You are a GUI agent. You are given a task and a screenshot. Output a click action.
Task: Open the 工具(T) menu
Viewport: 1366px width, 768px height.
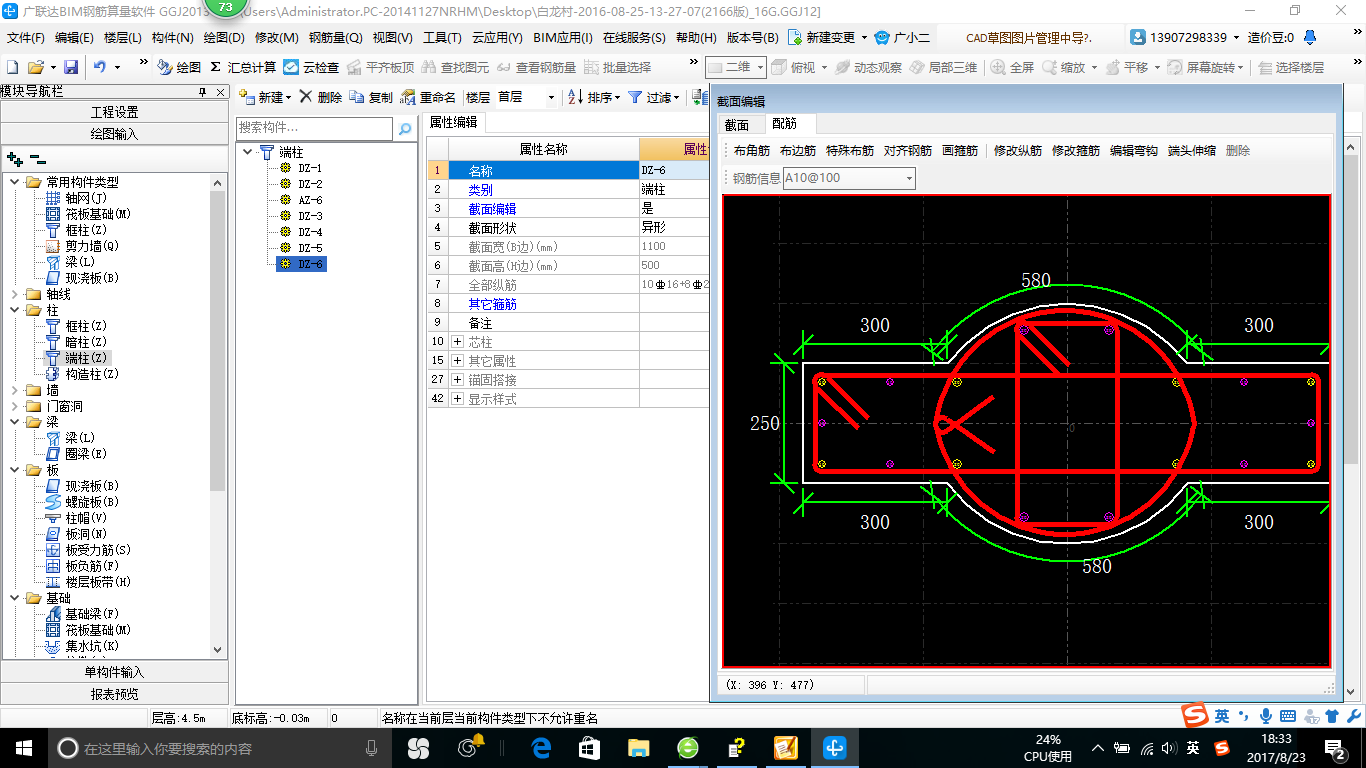(x=442, y=38)
